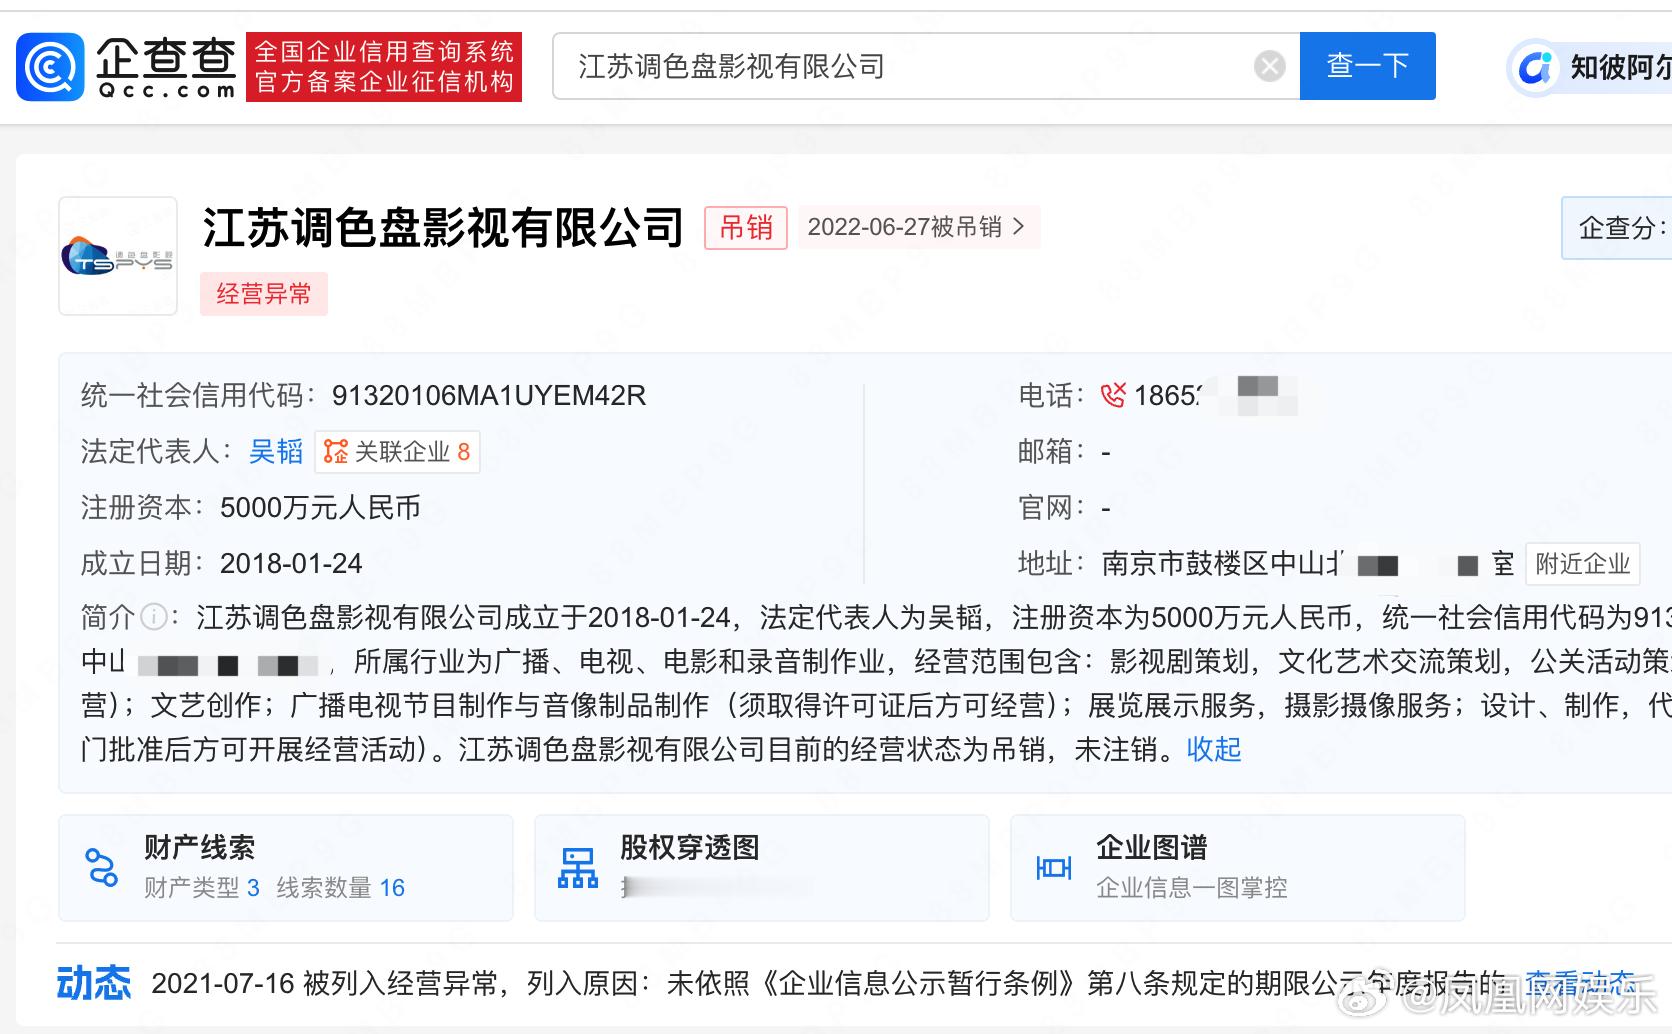Click the 财产线索 chain icon

[x=101, y=867]
